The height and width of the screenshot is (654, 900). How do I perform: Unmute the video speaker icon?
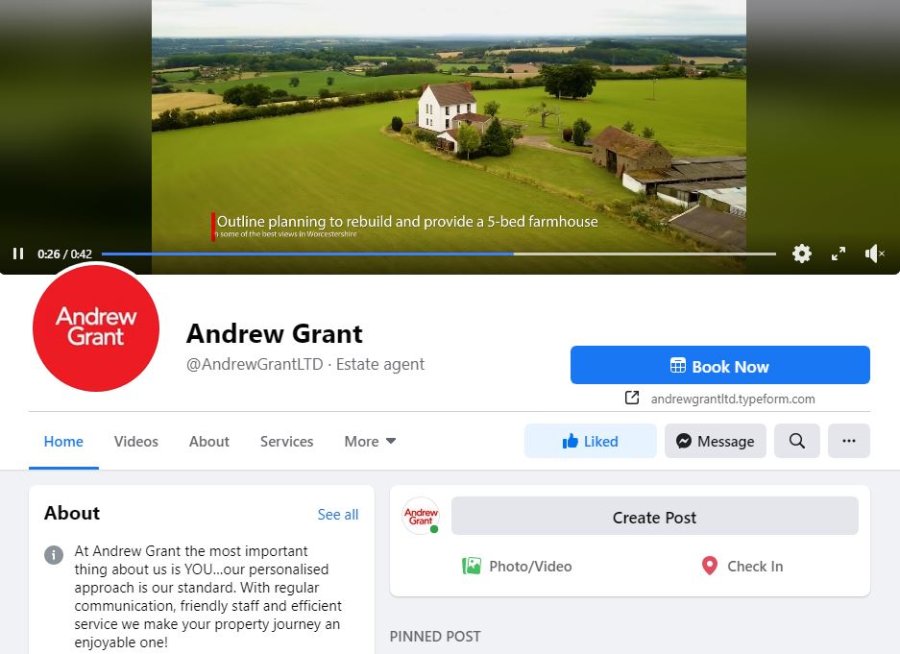[874, 253]
